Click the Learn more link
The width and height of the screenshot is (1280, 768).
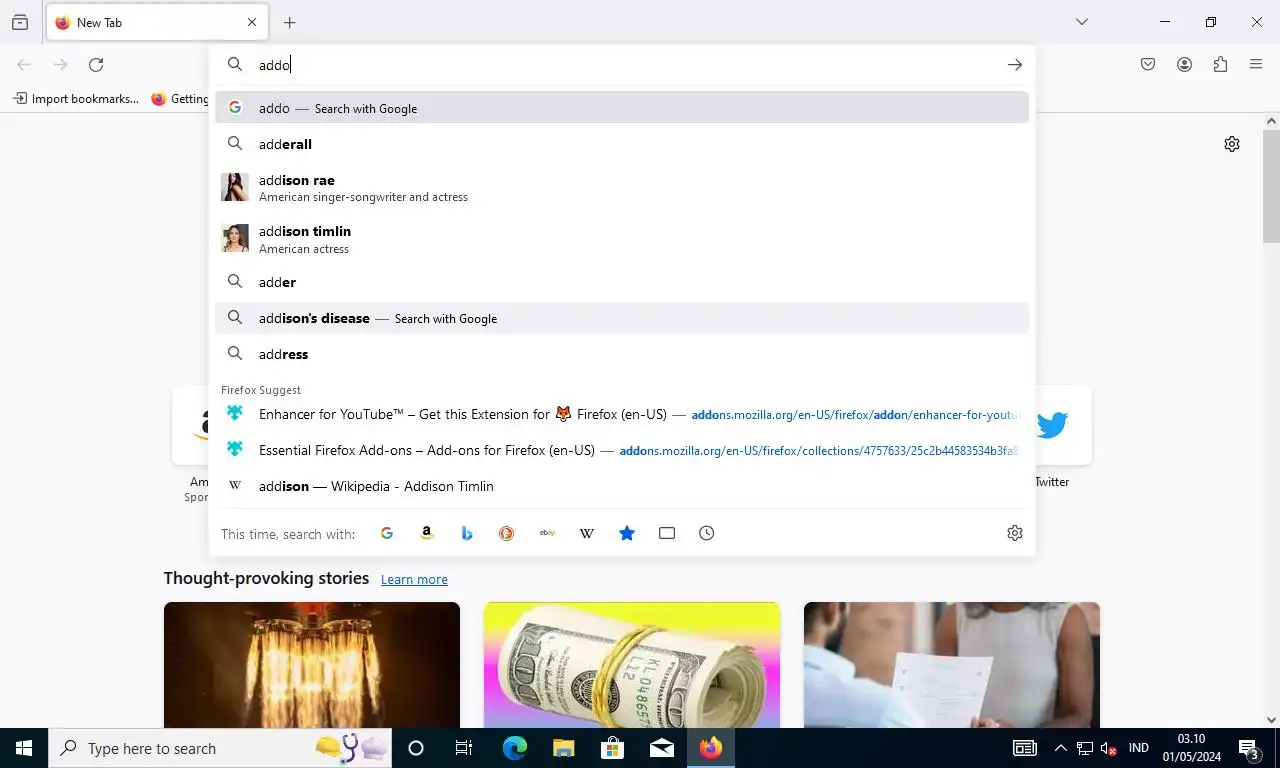coord(414,579)
